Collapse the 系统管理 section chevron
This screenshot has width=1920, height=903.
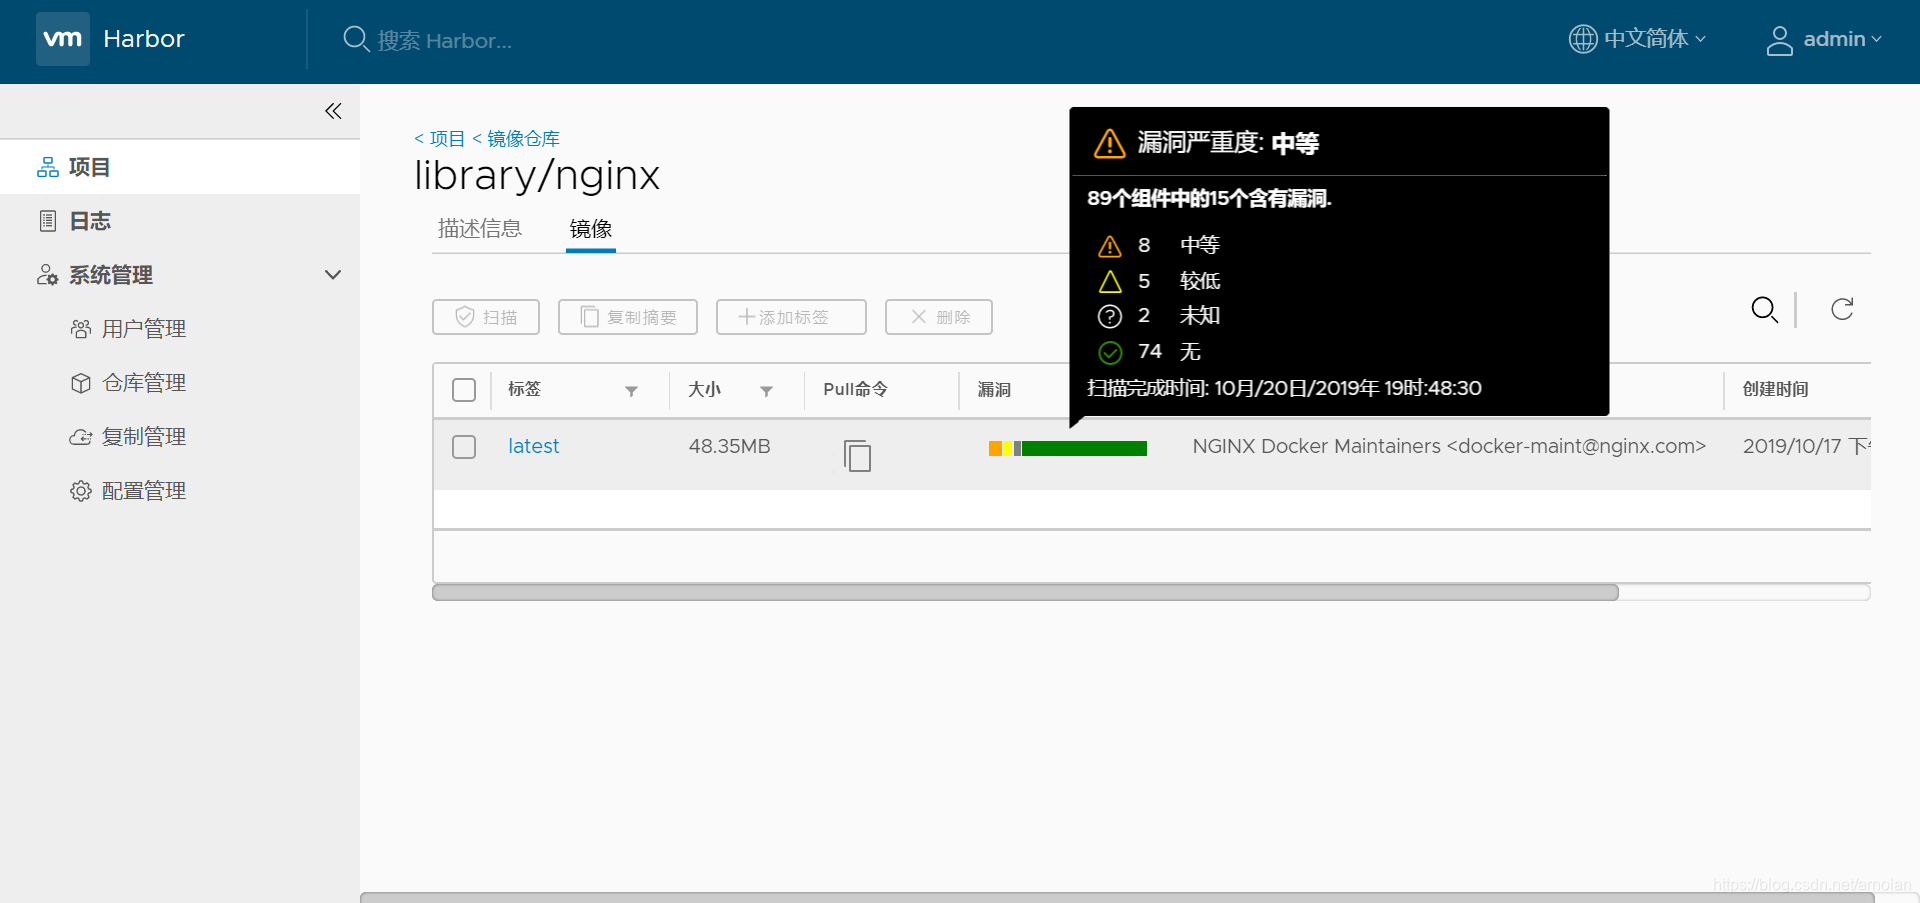point(333,275)
